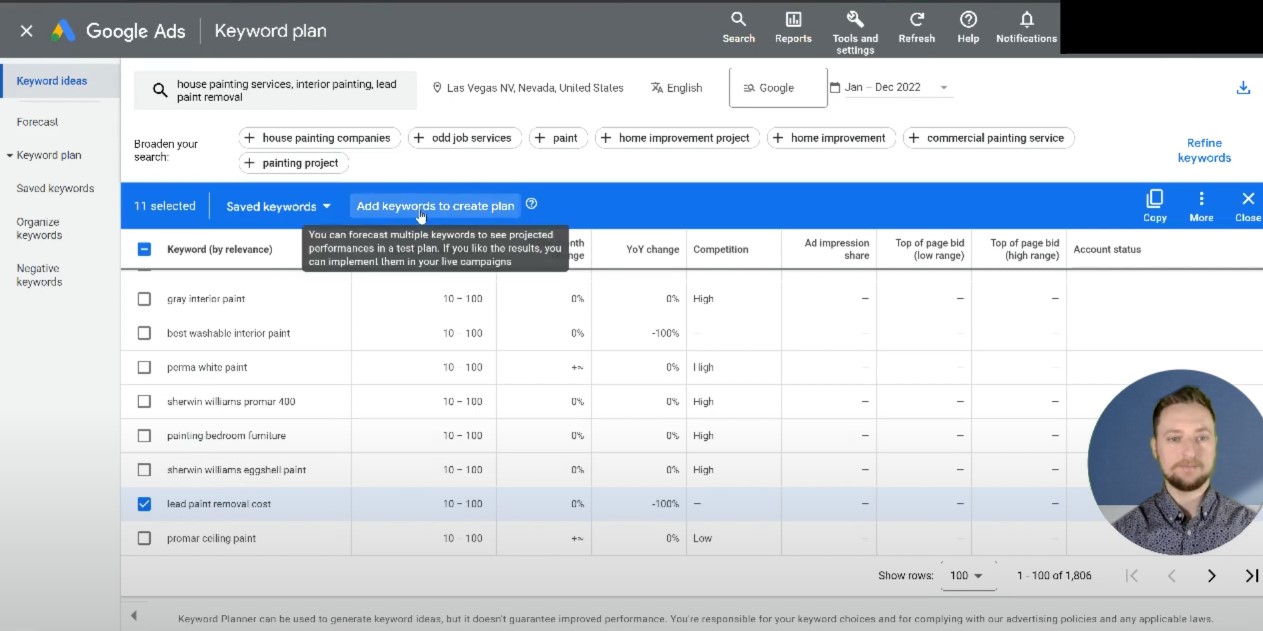
Task: Click the 'sherwin williams promar 400' keyword text
Action: click(x=231, y=402)
